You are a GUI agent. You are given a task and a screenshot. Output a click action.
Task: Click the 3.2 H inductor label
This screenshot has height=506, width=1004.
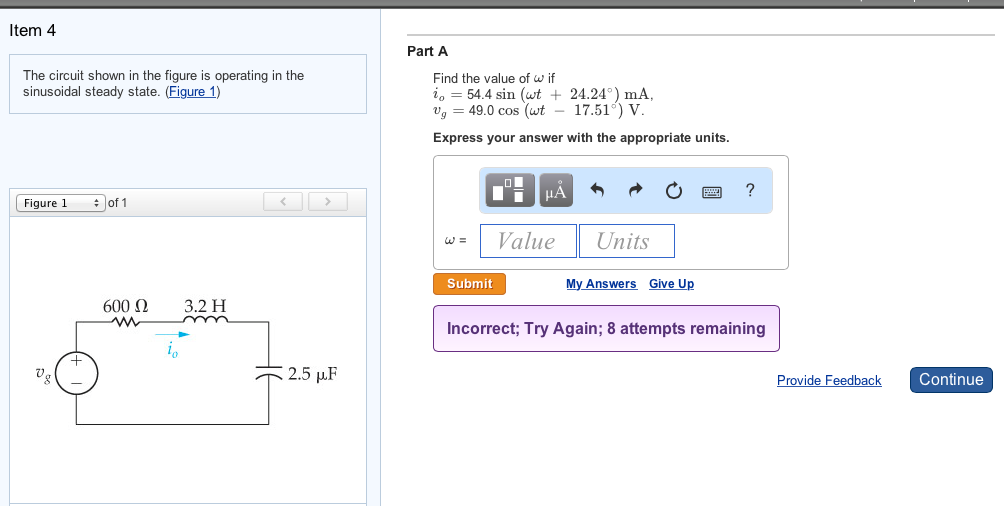point(206,306)
